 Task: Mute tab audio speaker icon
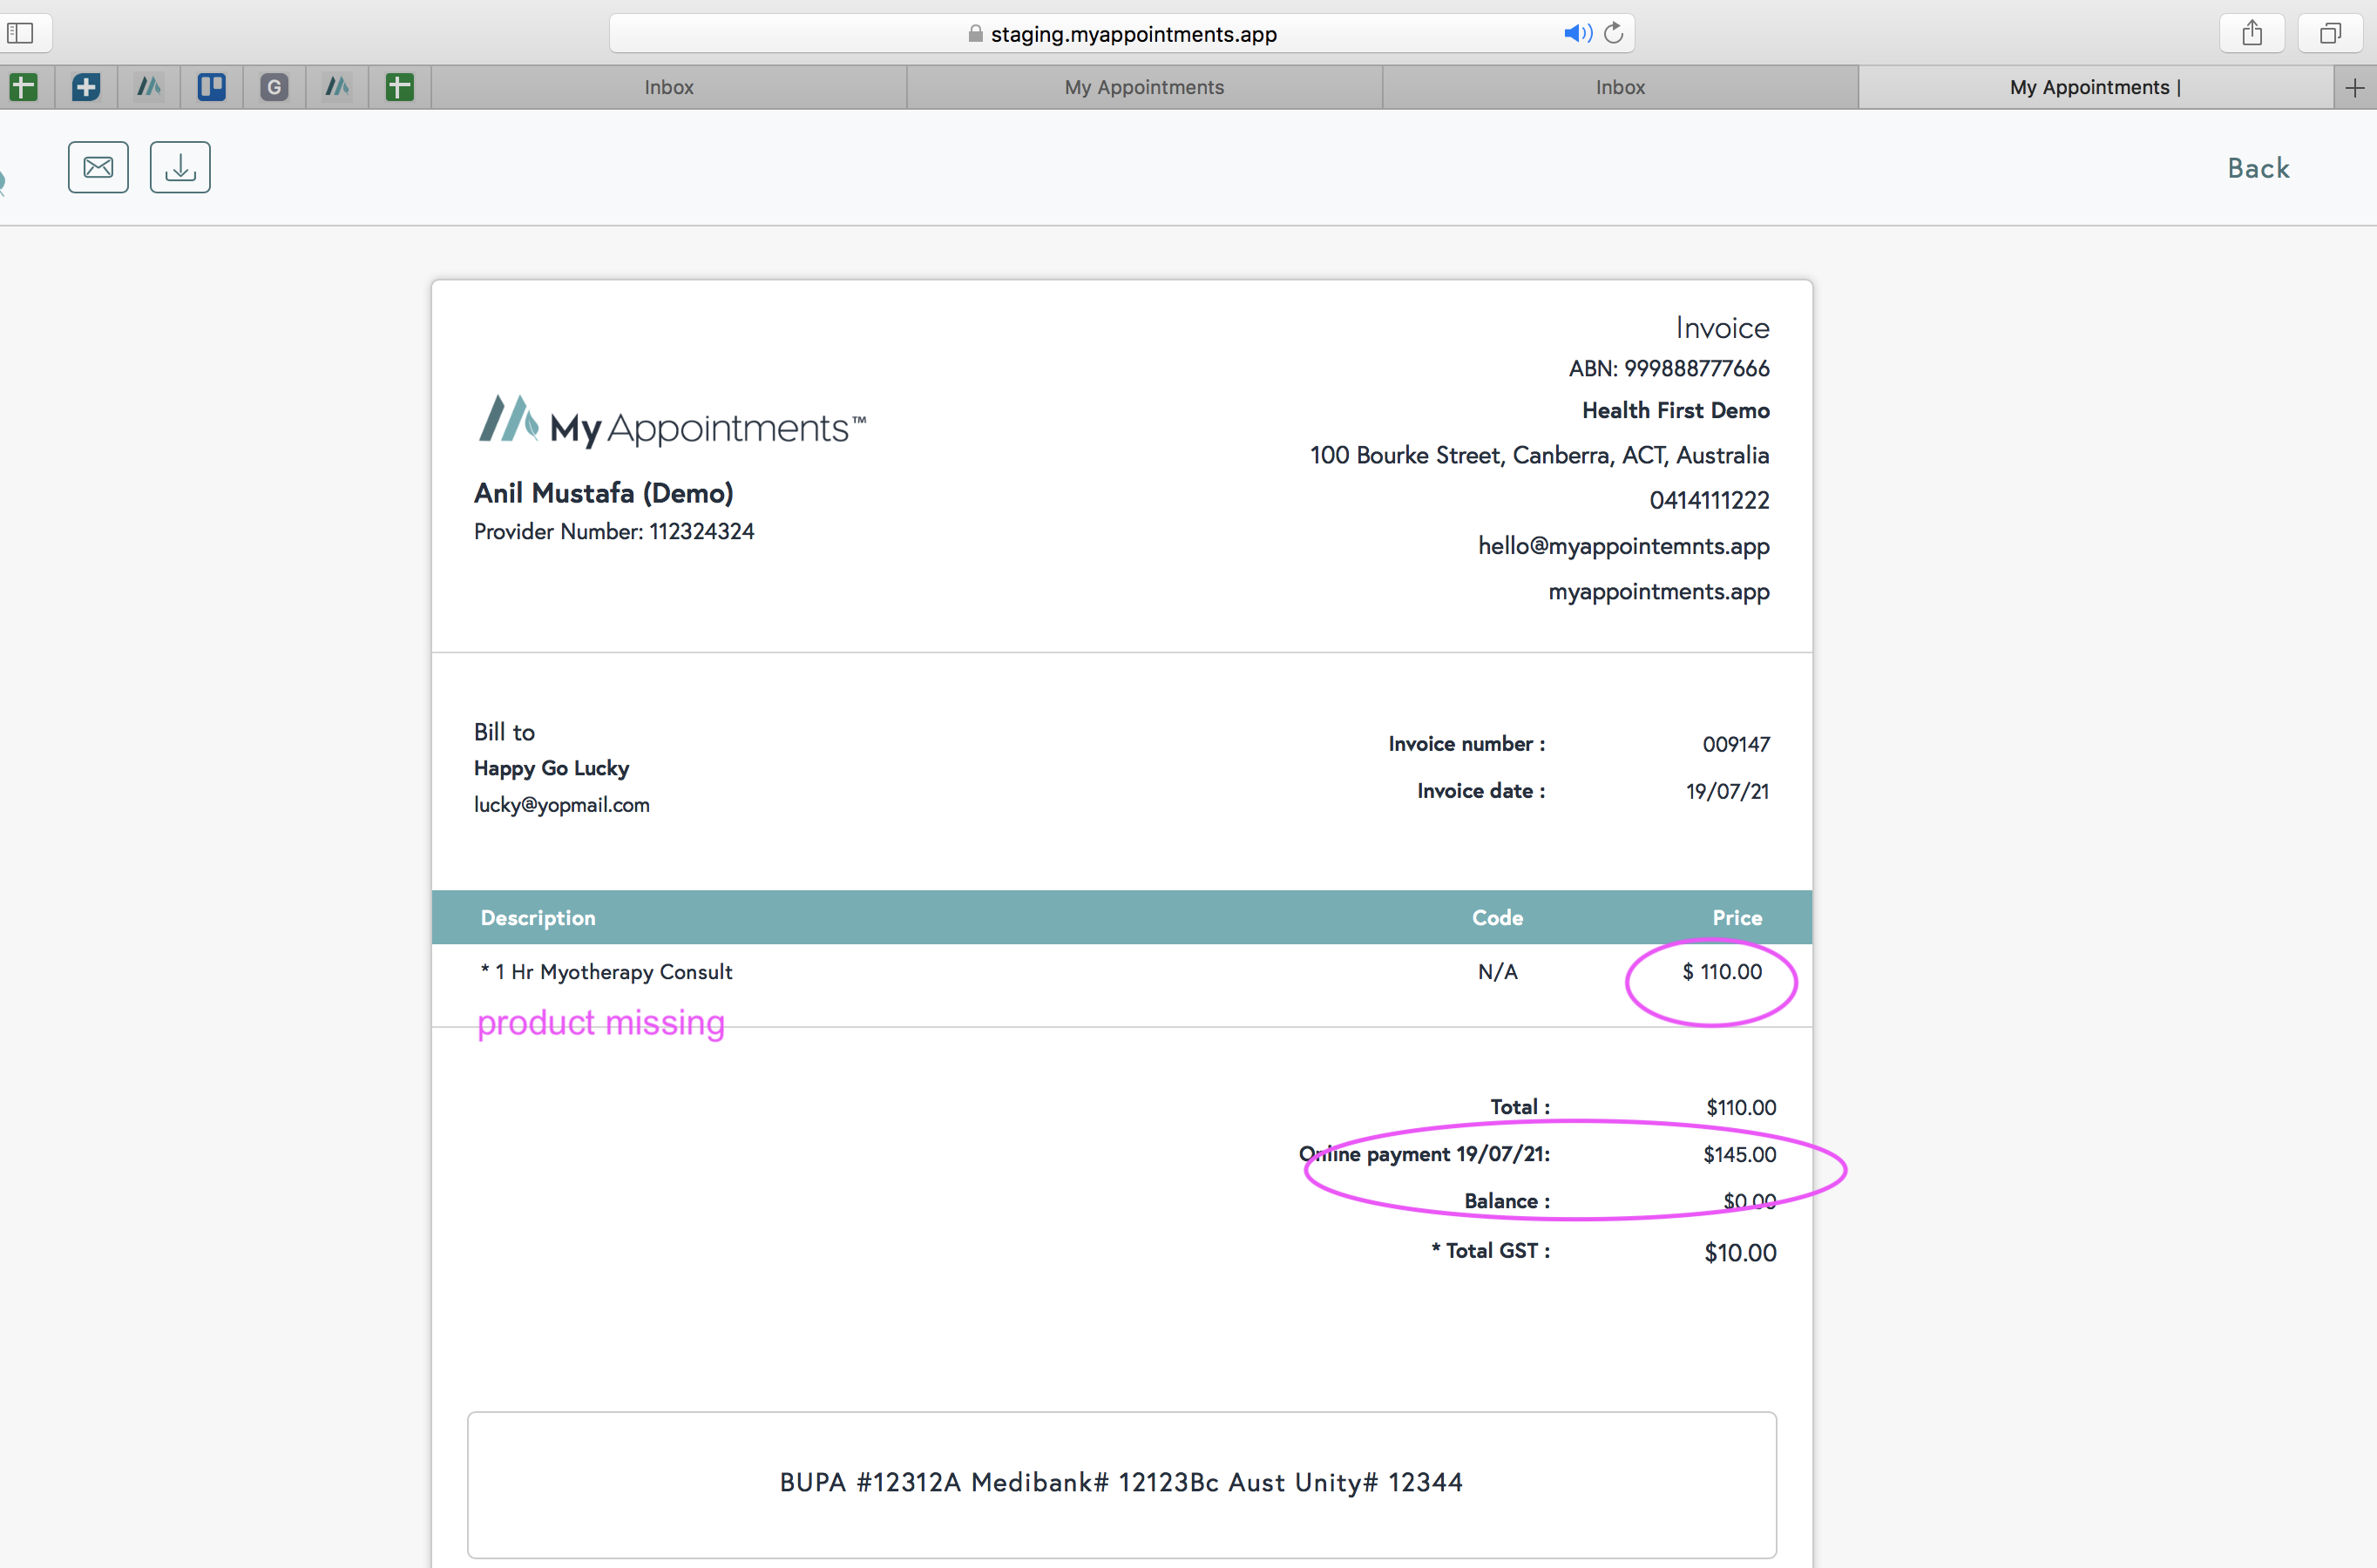(x=1576, y=33)
